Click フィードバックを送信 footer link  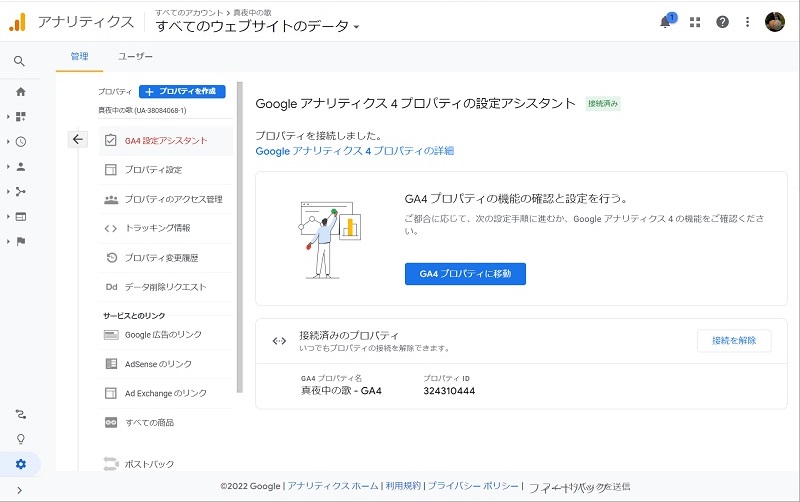[x=579, y=487]
